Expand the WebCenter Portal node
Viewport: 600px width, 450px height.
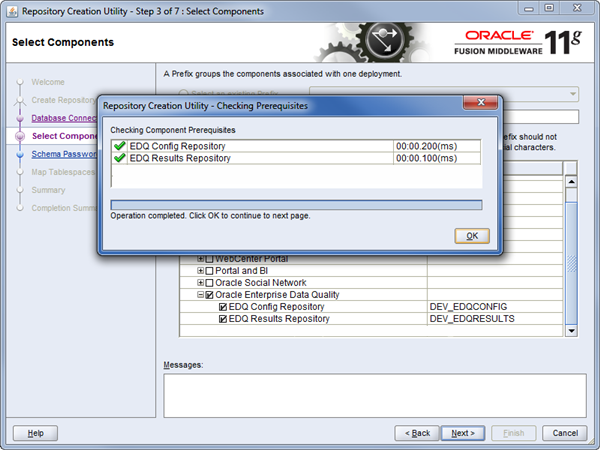201,259
